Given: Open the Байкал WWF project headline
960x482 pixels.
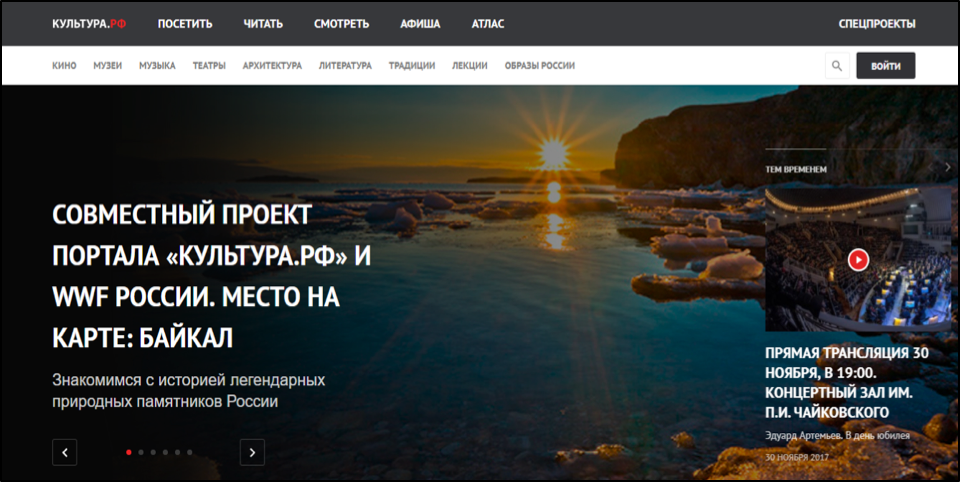Looking at the screenshot, I should (211, 276).
